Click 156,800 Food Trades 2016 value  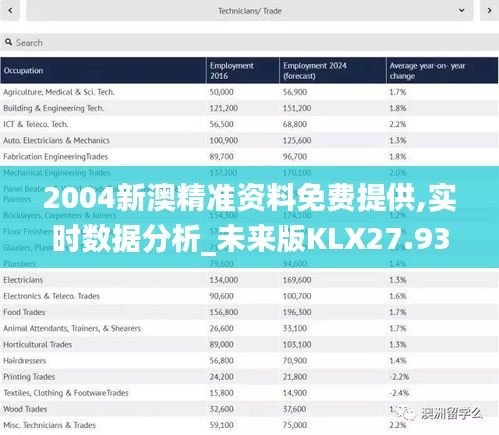click(224, 312)
